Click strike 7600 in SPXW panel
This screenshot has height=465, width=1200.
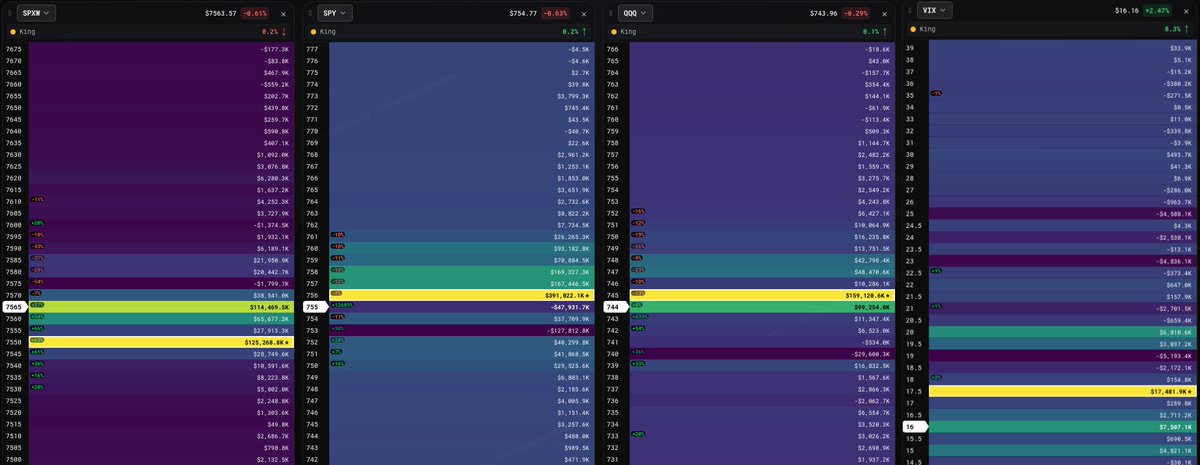(x=14, y=224)
